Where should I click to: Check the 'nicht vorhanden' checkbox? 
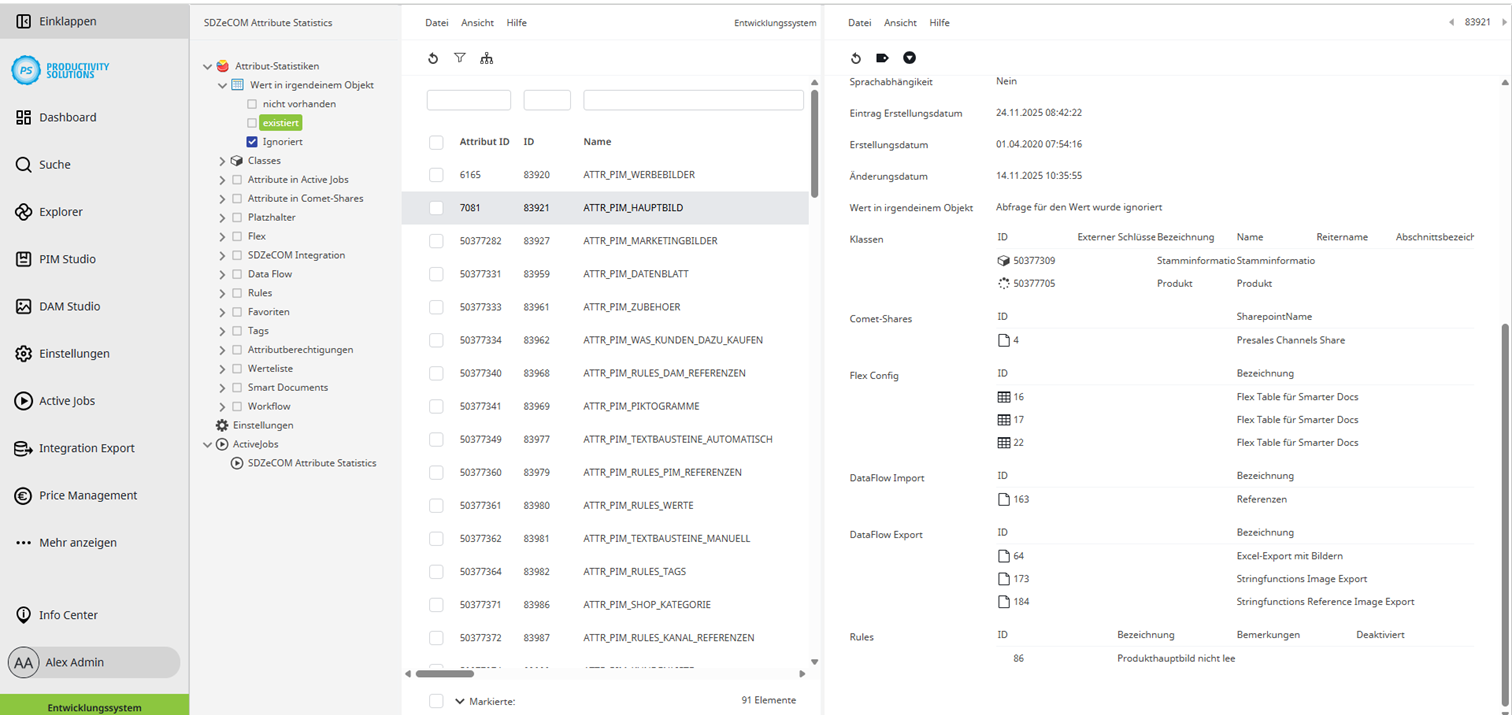pos(254,103)
